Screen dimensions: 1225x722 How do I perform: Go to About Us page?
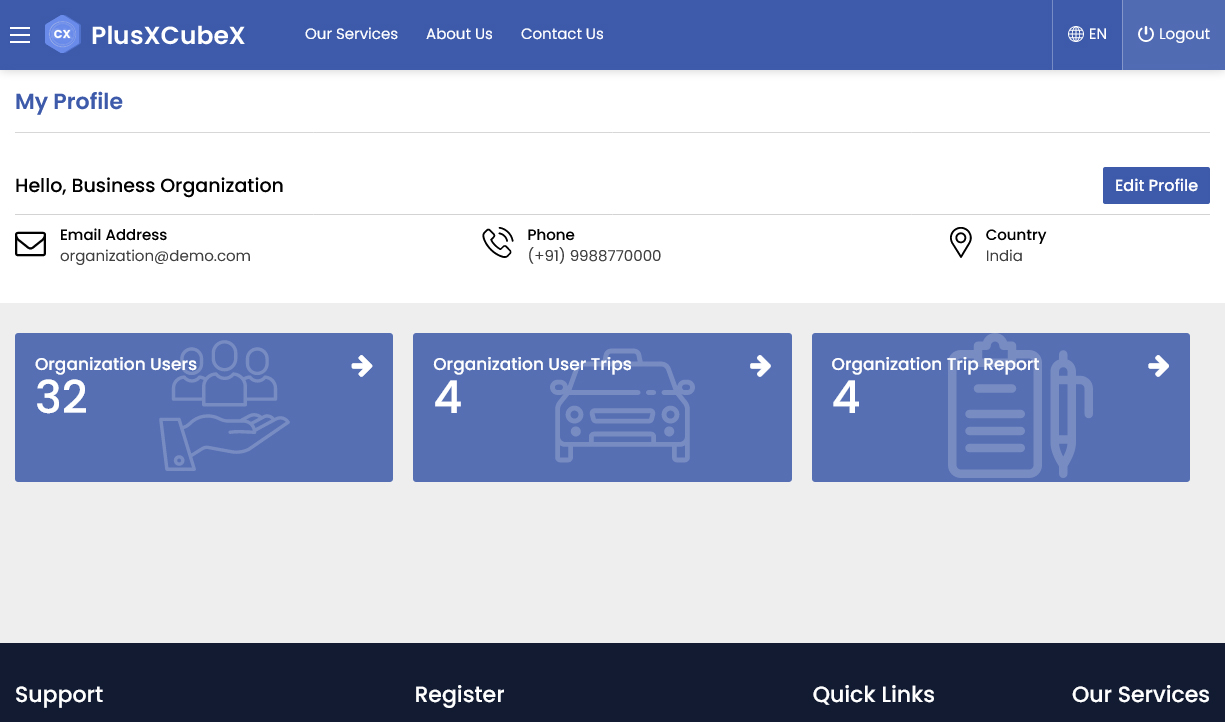(x=459, y=34)
